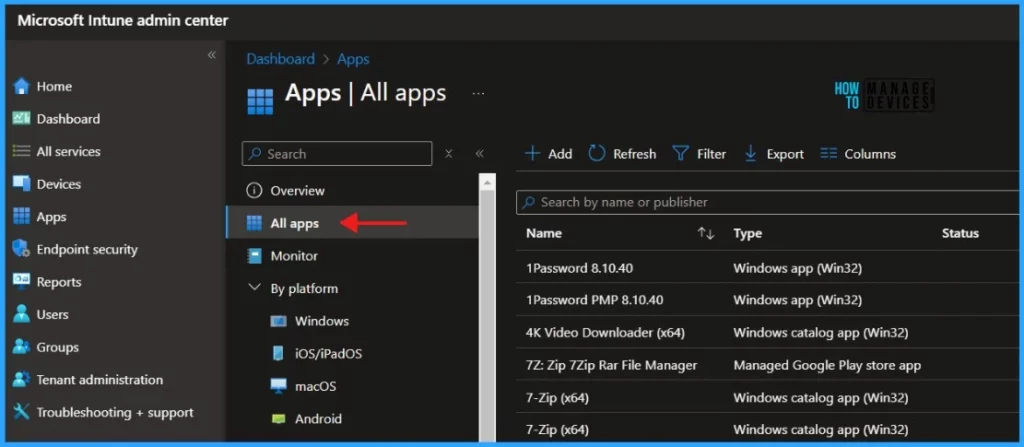
Task: Click the Type column header
Action: tap(747, 233)
